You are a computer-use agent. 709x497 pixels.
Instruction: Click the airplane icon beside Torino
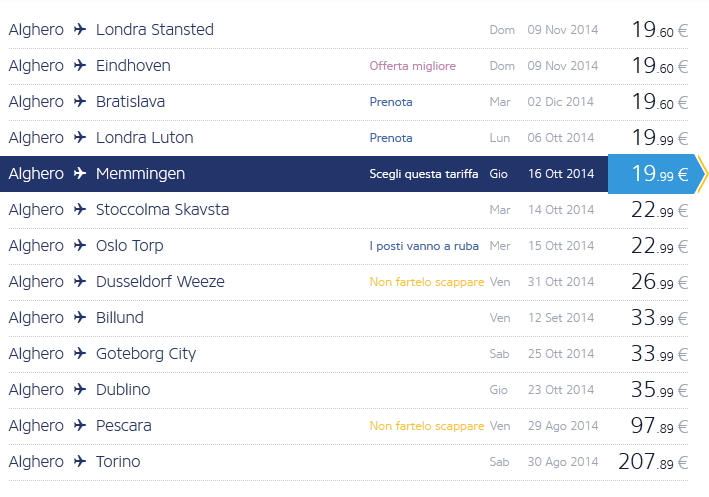(80, 462)
